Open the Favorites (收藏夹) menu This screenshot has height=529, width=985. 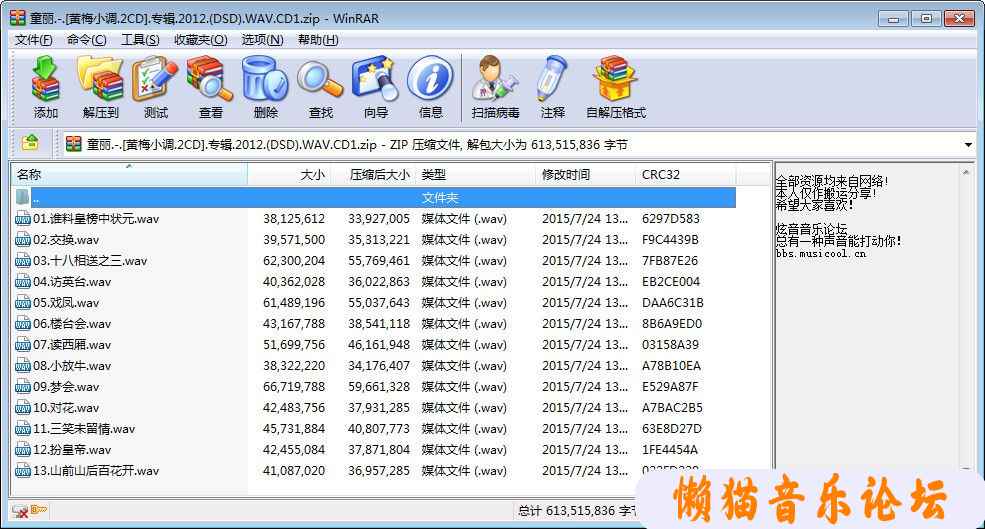(199, 40)
